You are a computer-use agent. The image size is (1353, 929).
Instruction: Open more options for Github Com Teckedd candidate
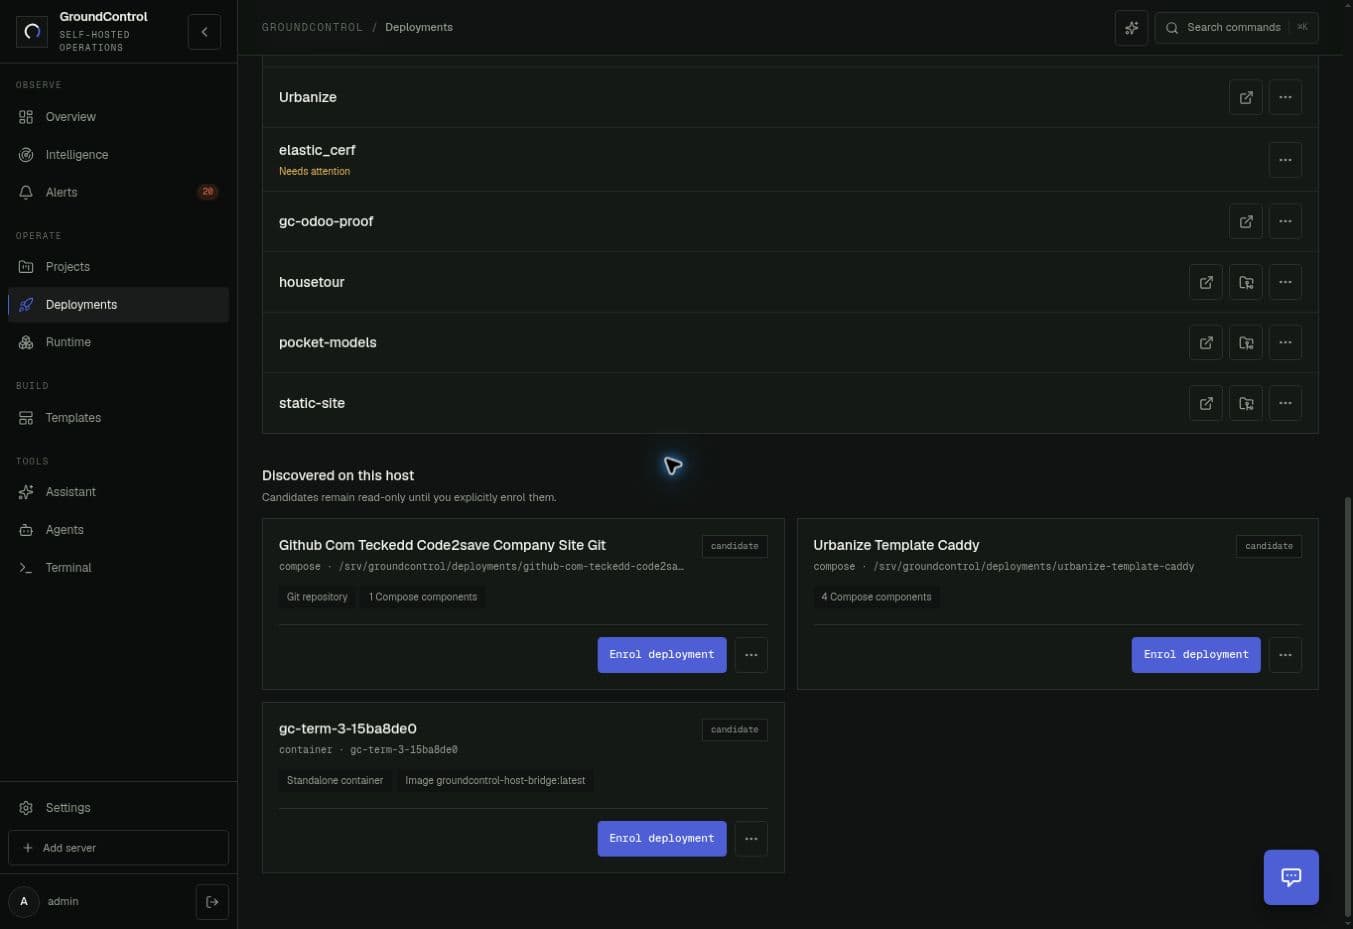(751, 655)
